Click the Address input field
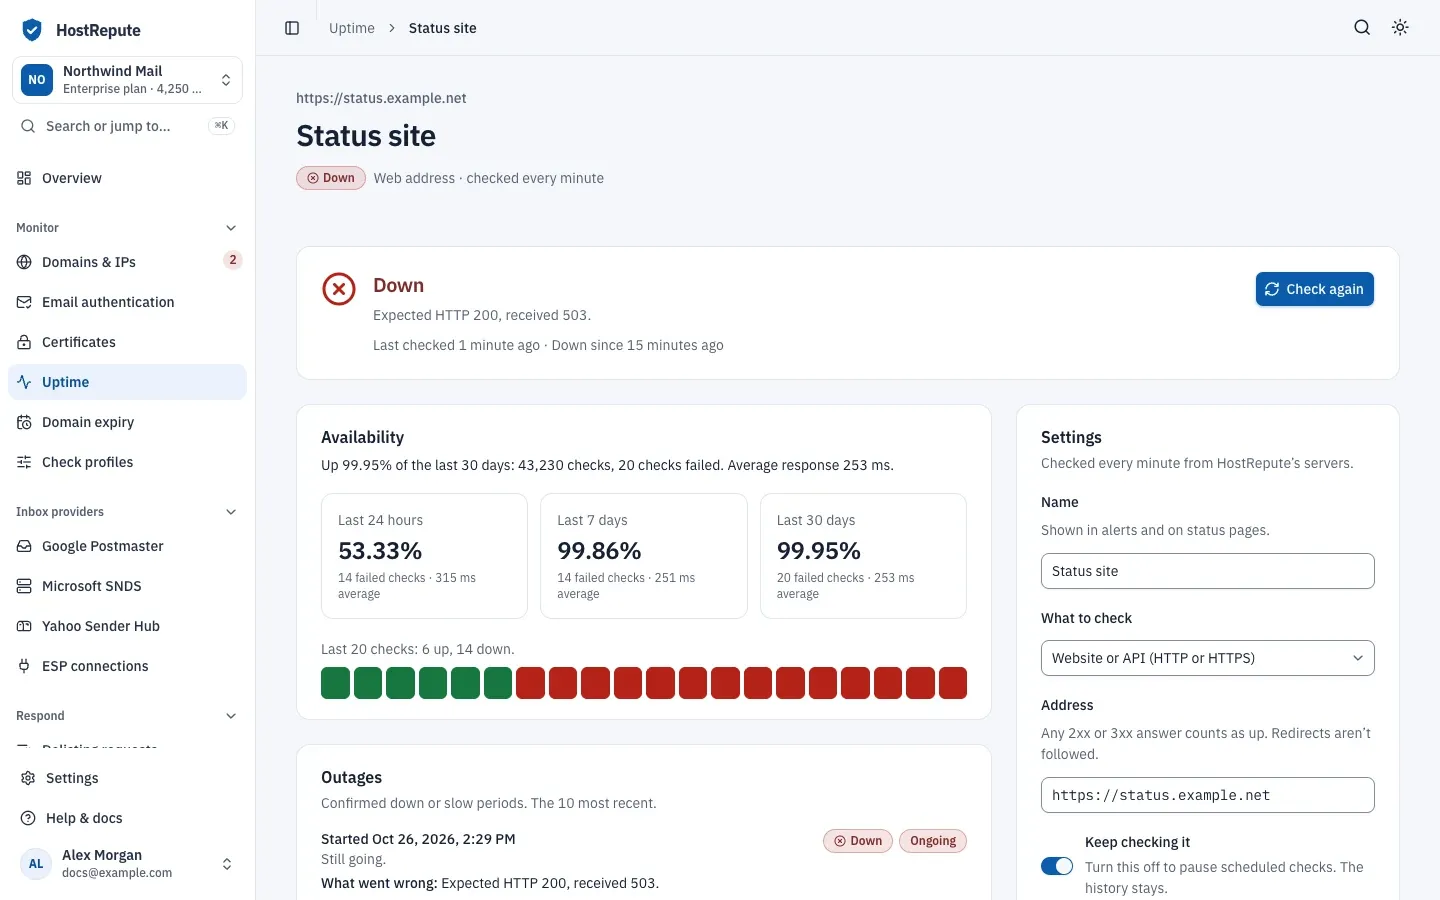Viewport: 1440px width, 900px height. tap(1207, 795)
